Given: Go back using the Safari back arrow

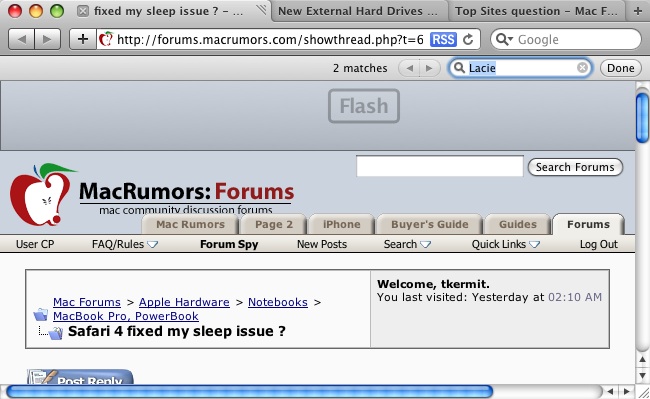Looking at the screenshot, I should pos(22,39).
